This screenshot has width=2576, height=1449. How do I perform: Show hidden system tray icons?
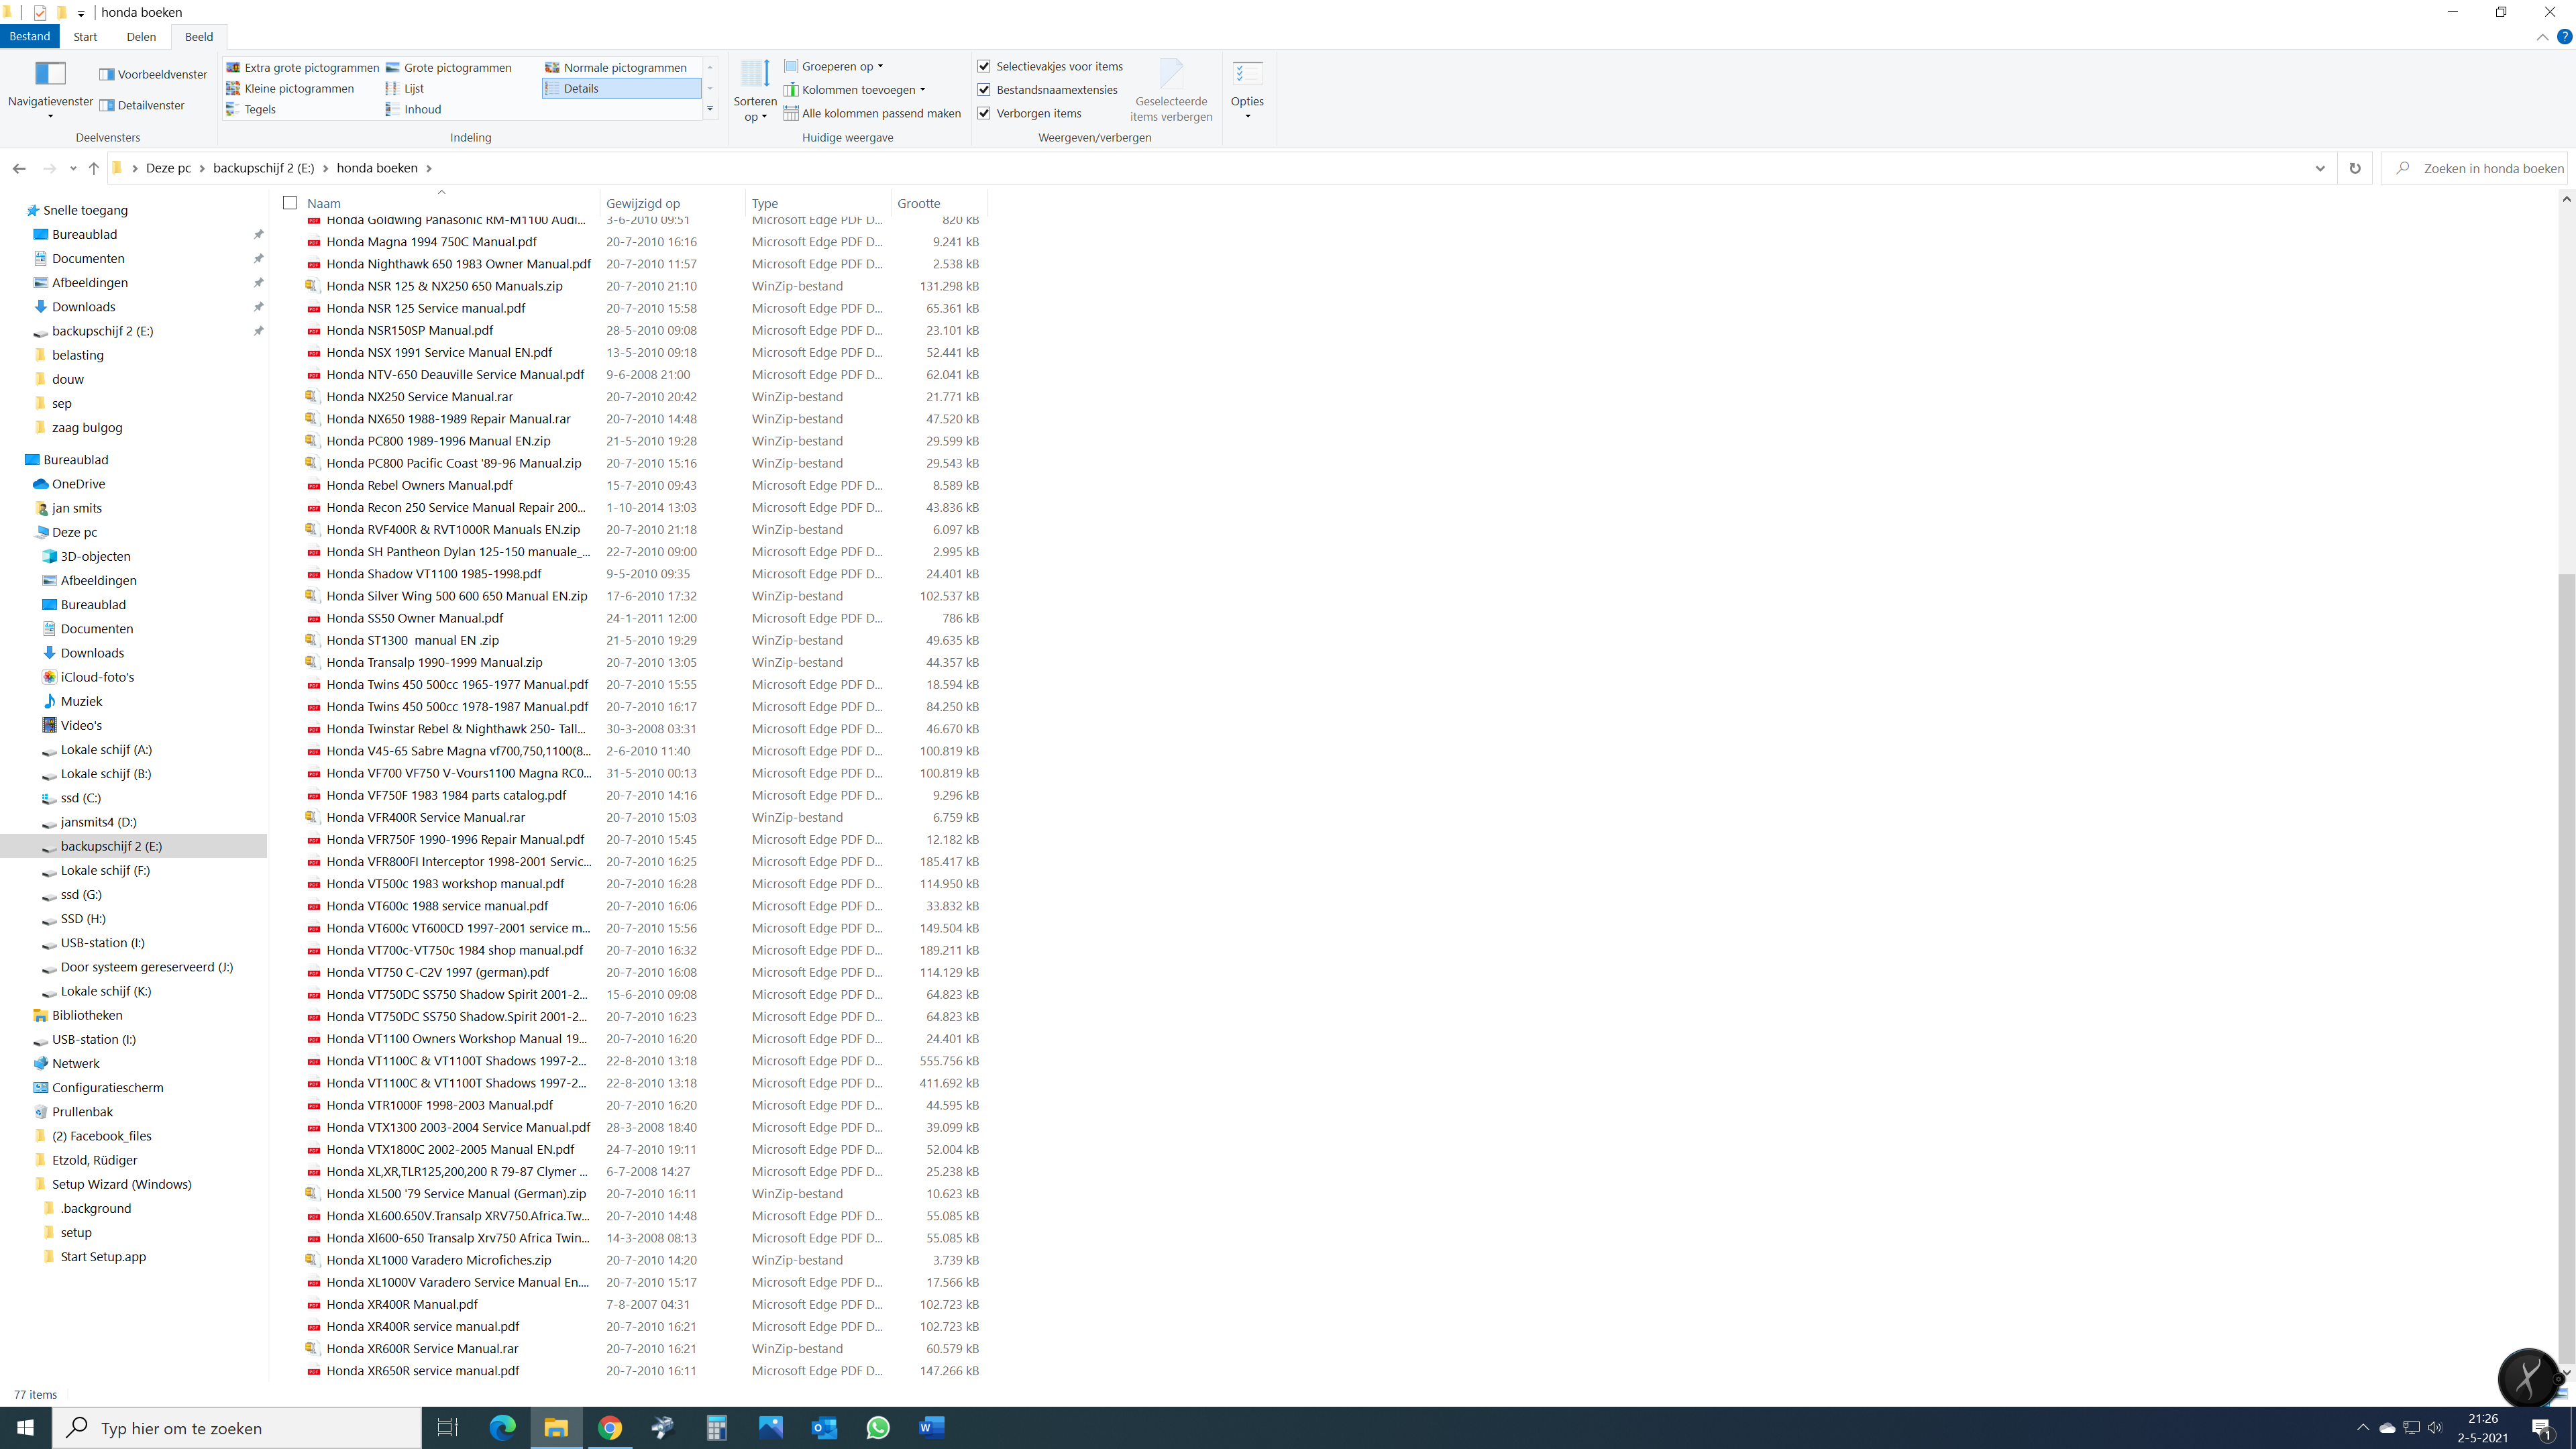(2363, 1427)
